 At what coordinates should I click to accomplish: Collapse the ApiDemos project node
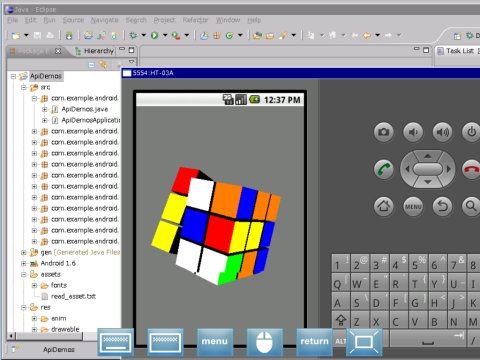pyautogui.click(x=13, y=76)
